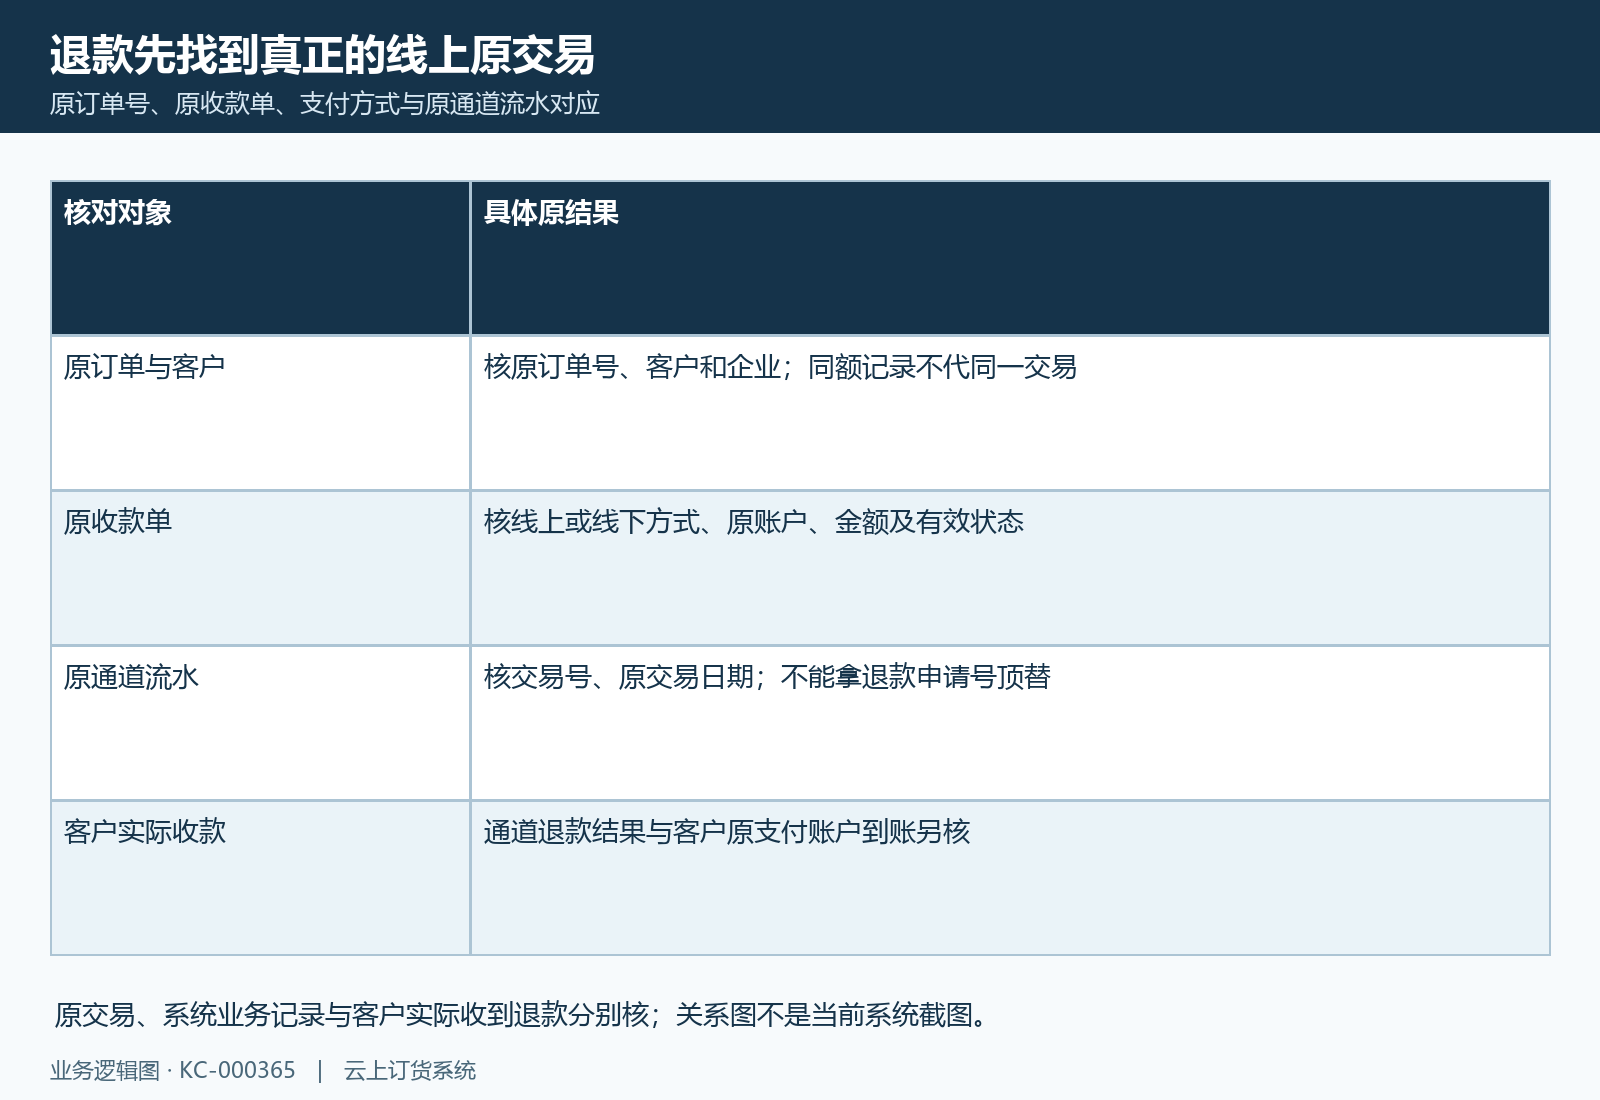
Task: Select the 原收款单 row label
Action: [x=260, y=568]
